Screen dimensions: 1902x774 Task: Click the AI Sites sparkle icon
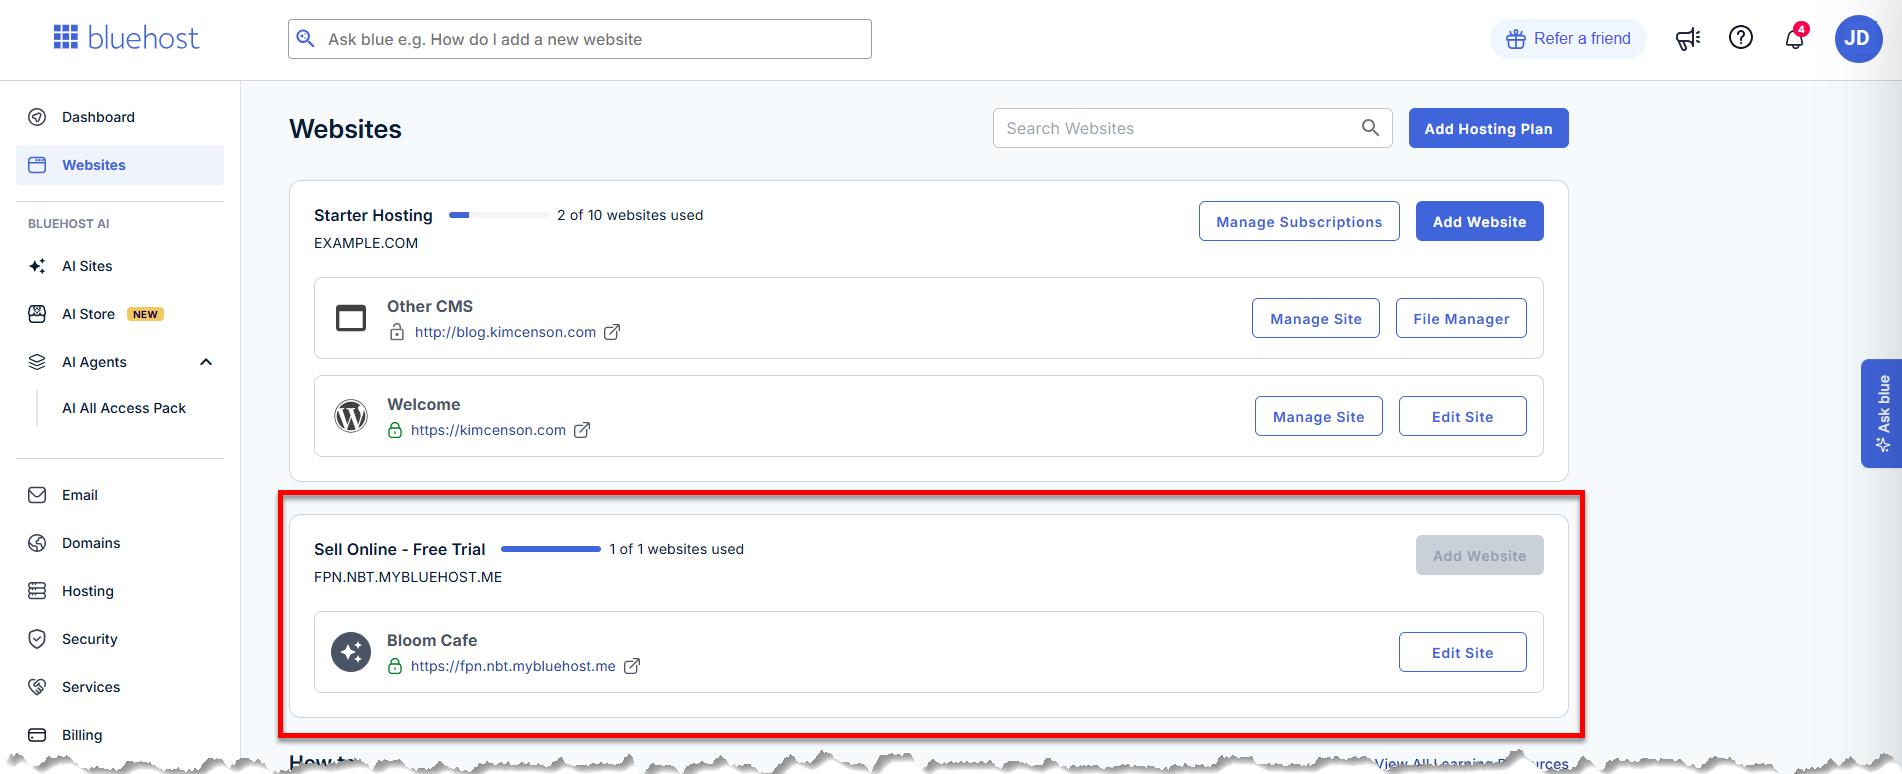click(37, 266)
